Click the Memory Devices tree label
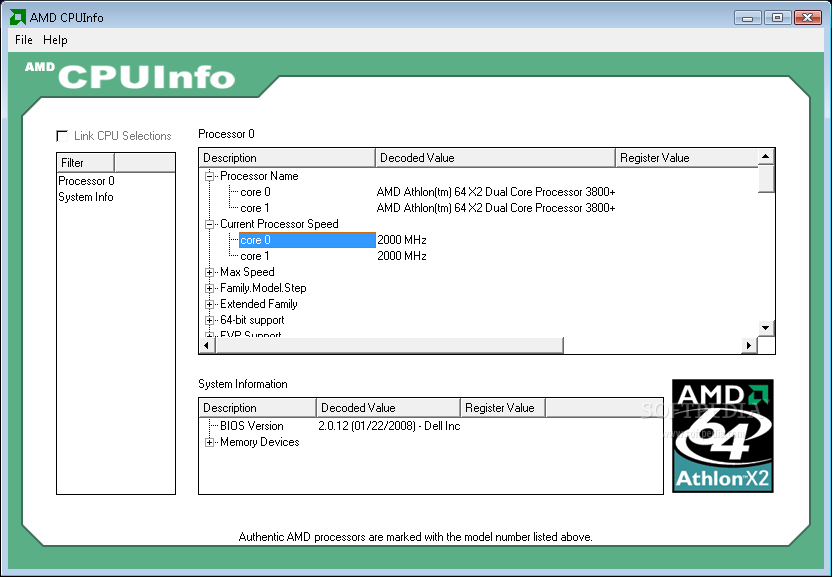The width and height of the screenshot is (832, 577). [259, 442]
